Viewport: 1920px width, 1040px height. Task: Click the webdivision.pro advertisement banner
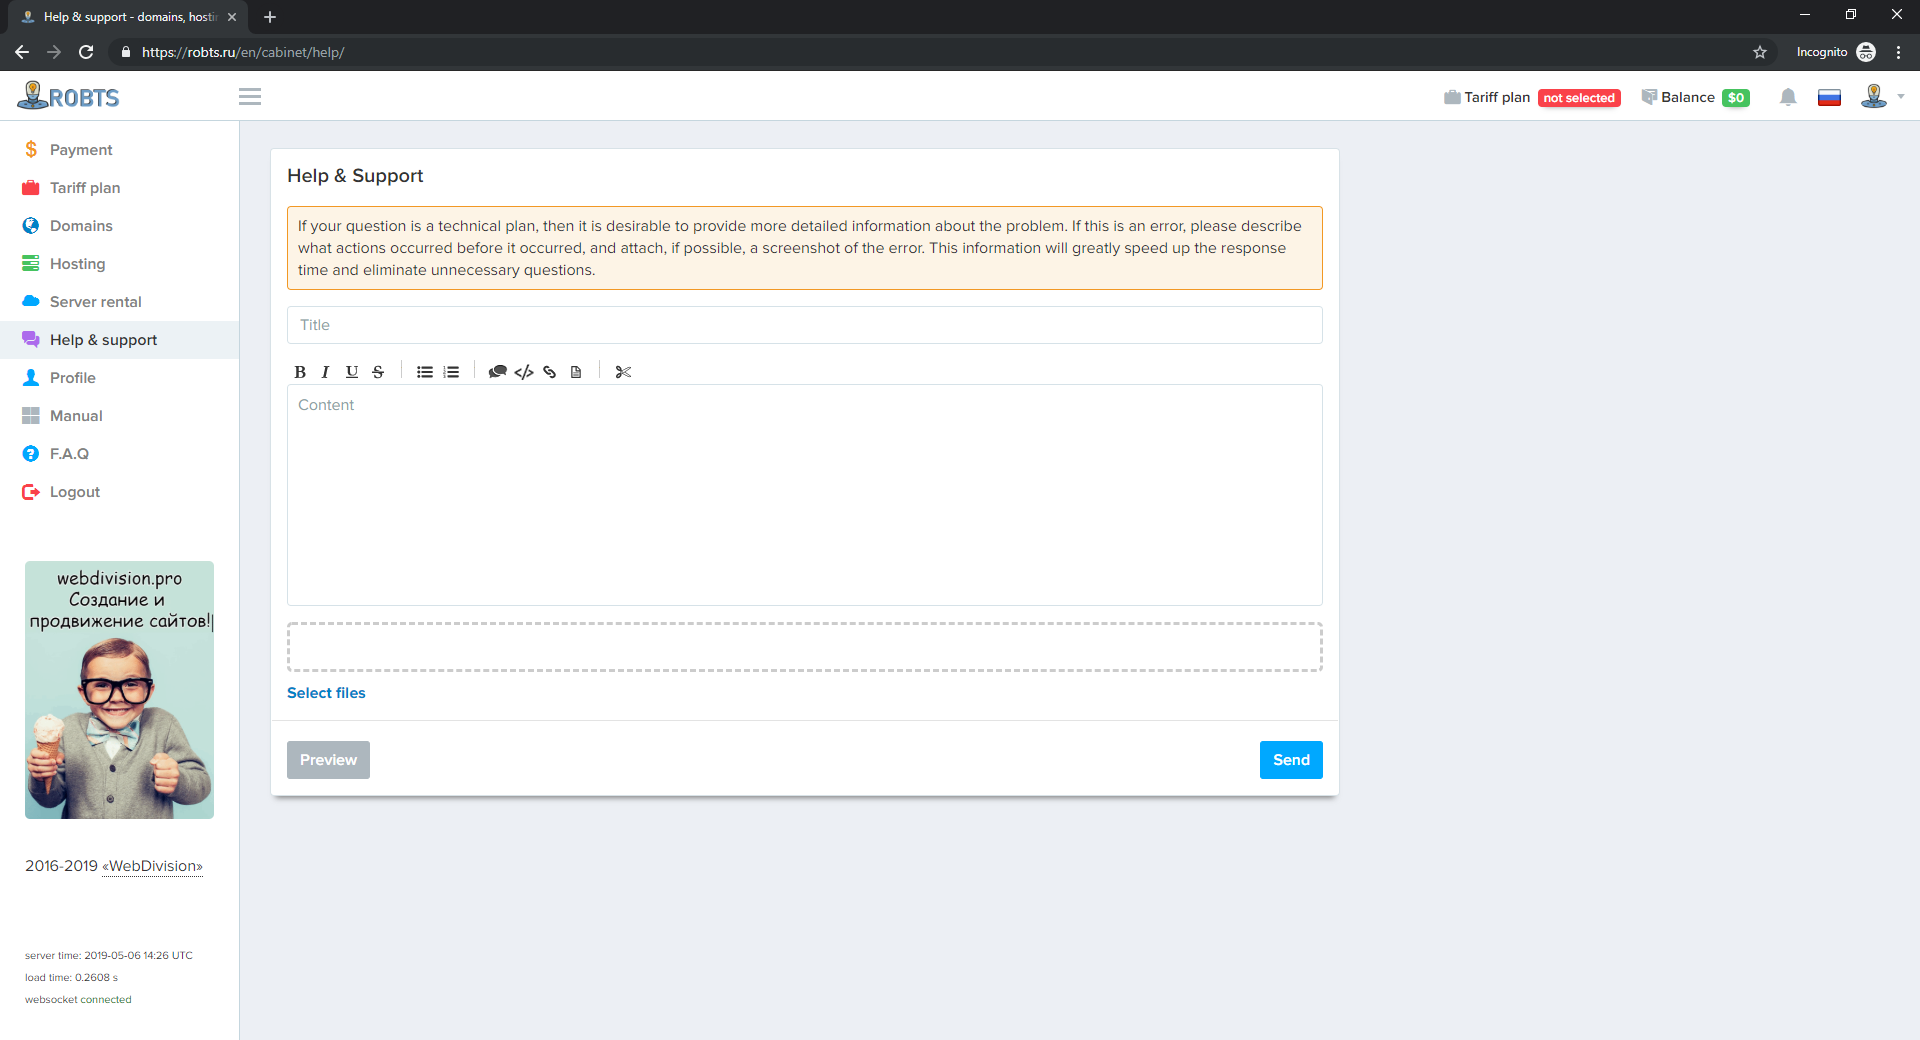(x=119, y=690)
